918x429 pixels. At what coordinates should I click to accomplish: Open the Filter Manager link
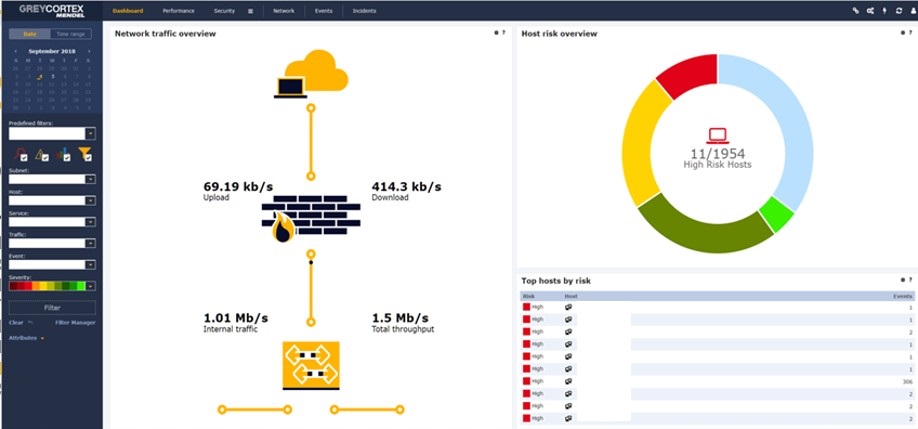(75, 323)
